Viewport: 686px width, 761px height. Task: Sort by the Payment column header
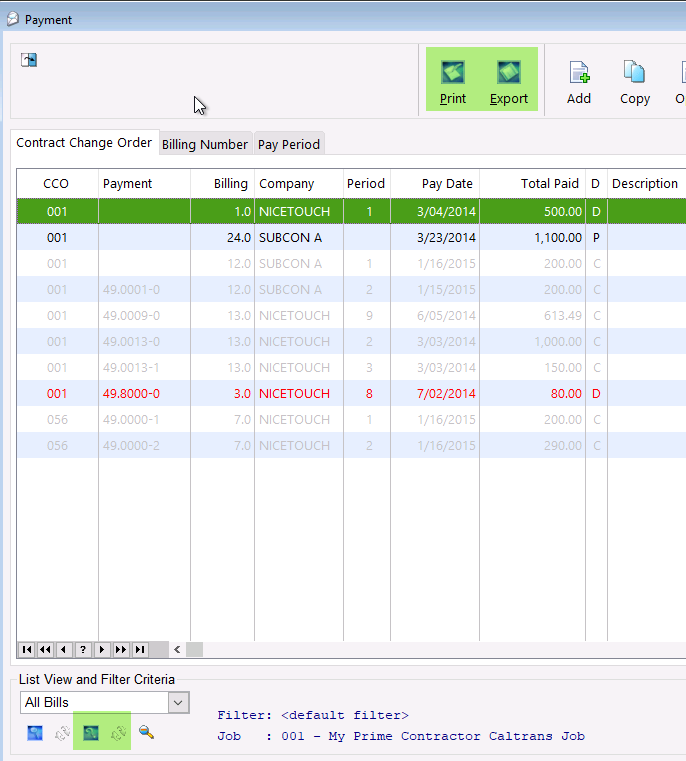[145, 183]
